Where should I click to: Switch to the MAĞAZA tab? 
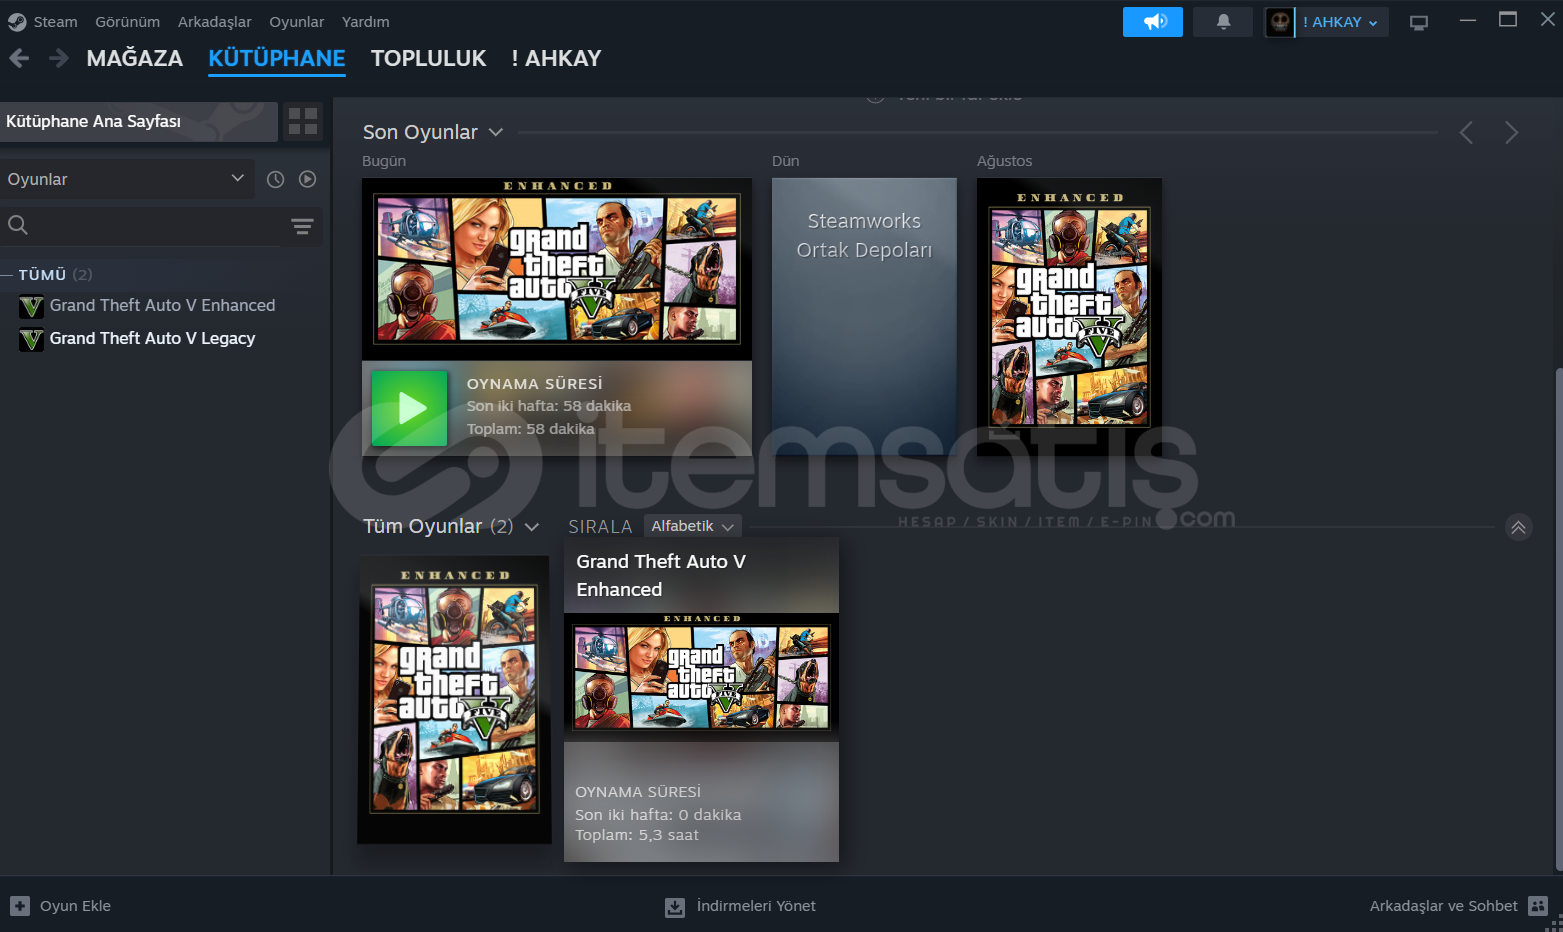[x=135, y=58]
